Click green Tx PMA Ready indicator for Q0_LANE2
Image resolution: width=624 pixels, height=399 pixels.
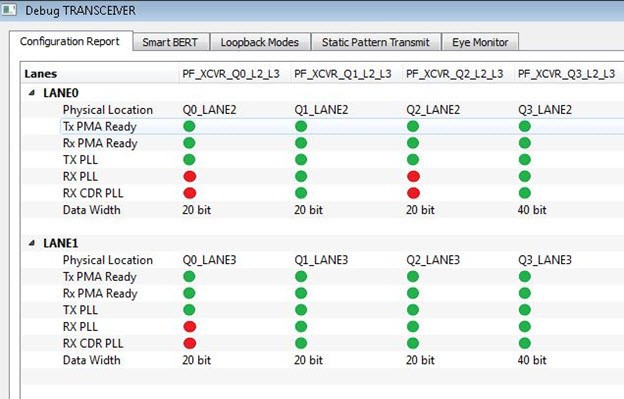[189, 127]
